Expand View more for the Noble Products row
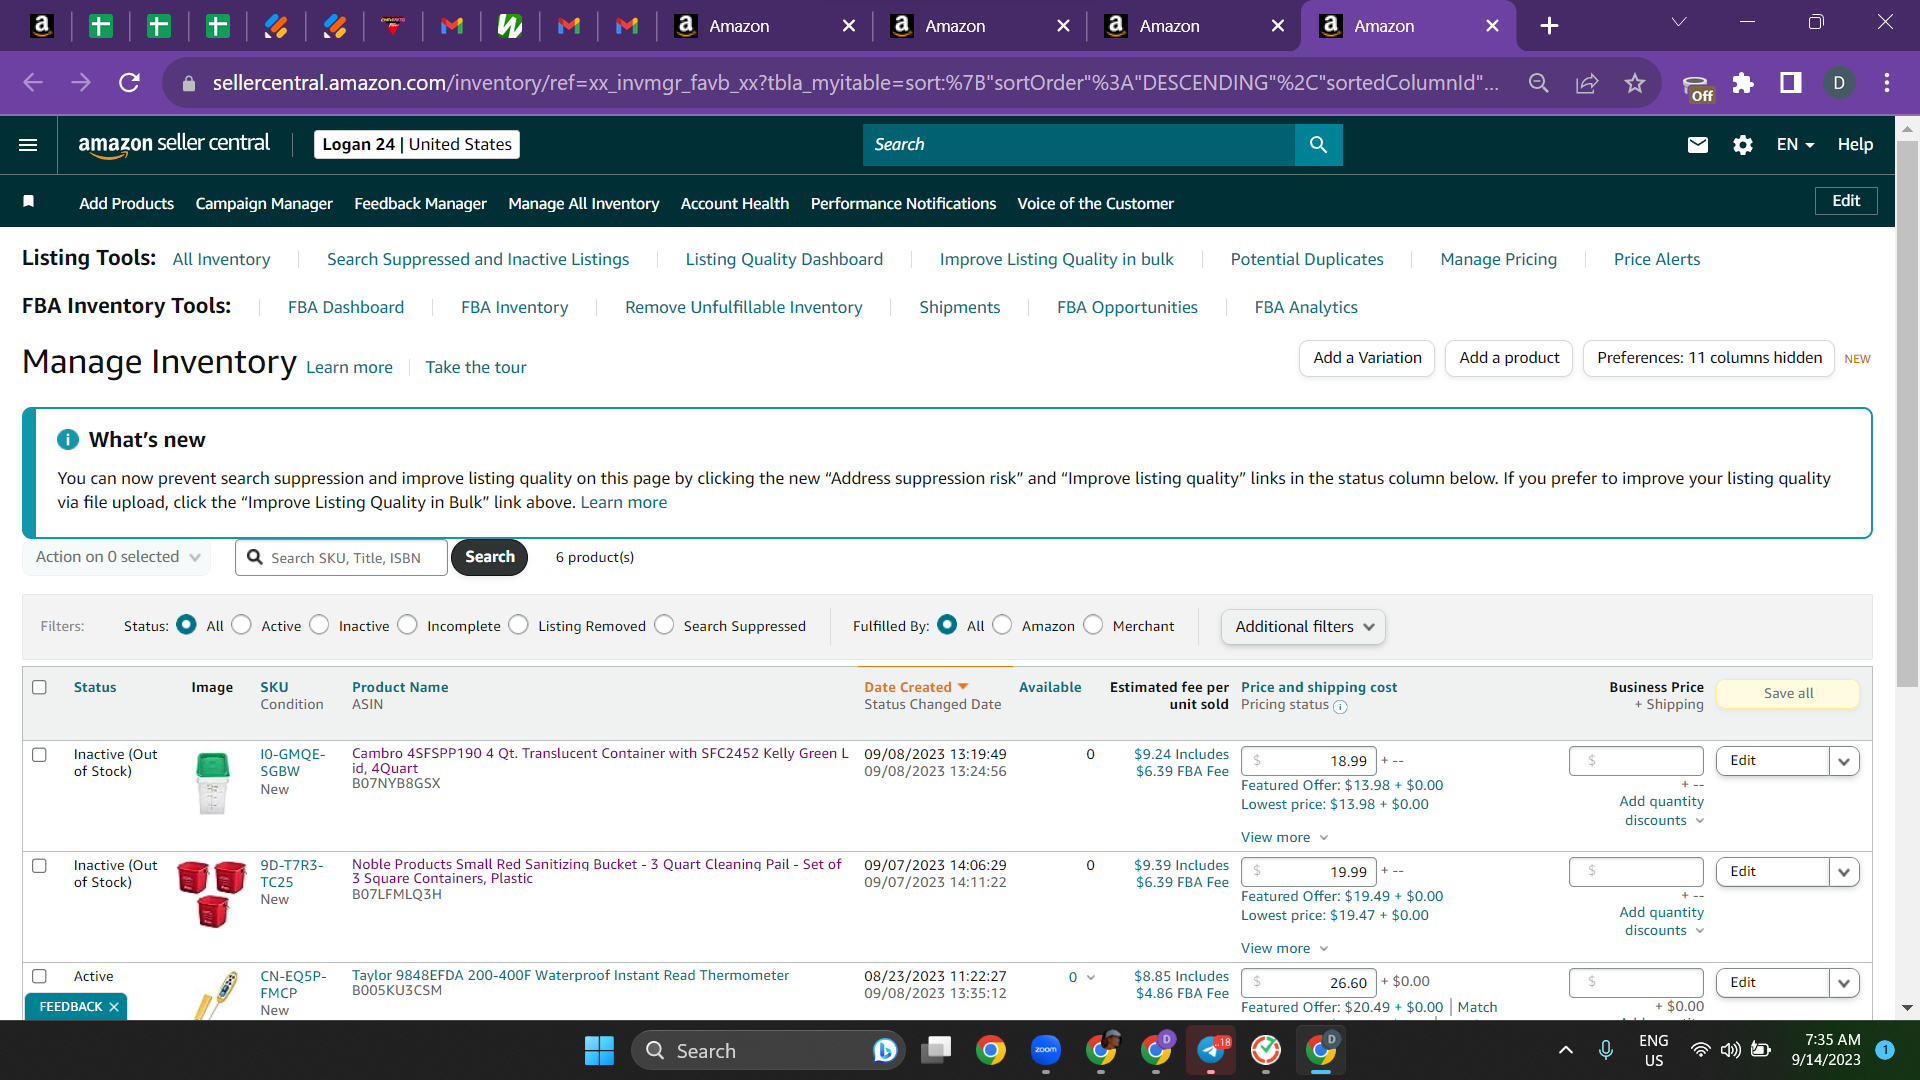The width and height of the screenshot is (1920, 1080). 1284,949
